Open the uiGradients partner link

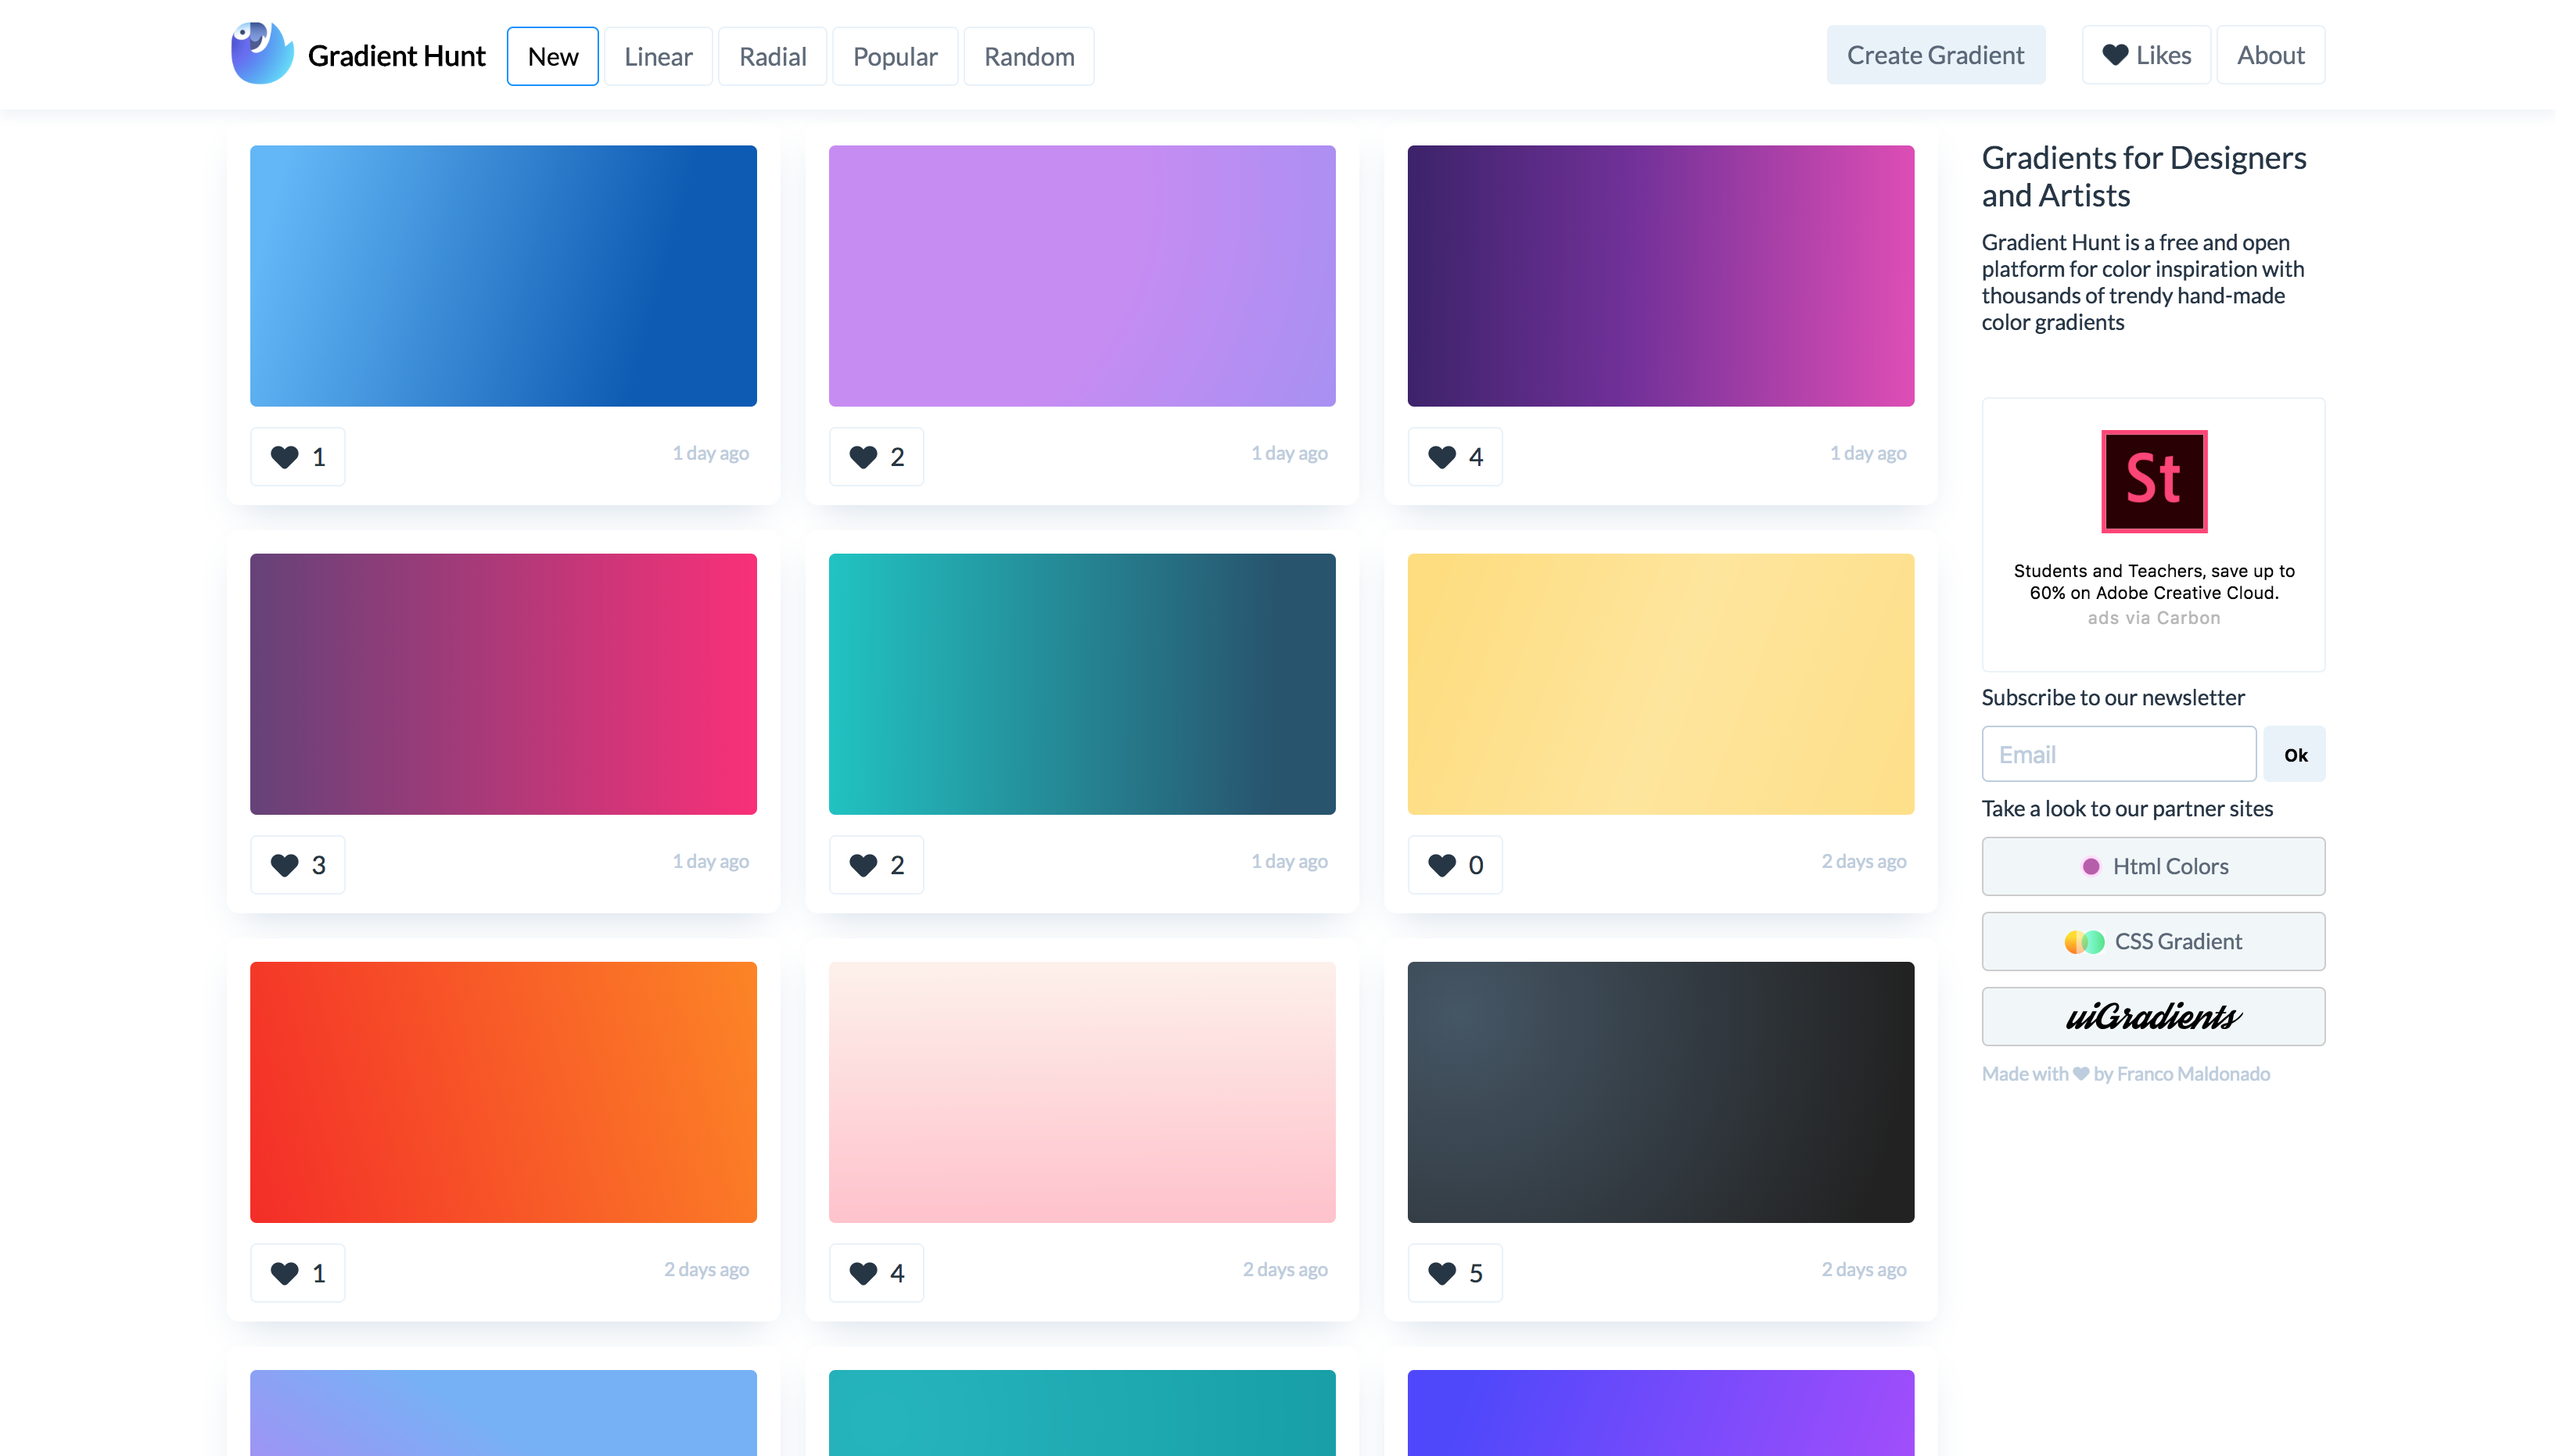(2152, 1016)
